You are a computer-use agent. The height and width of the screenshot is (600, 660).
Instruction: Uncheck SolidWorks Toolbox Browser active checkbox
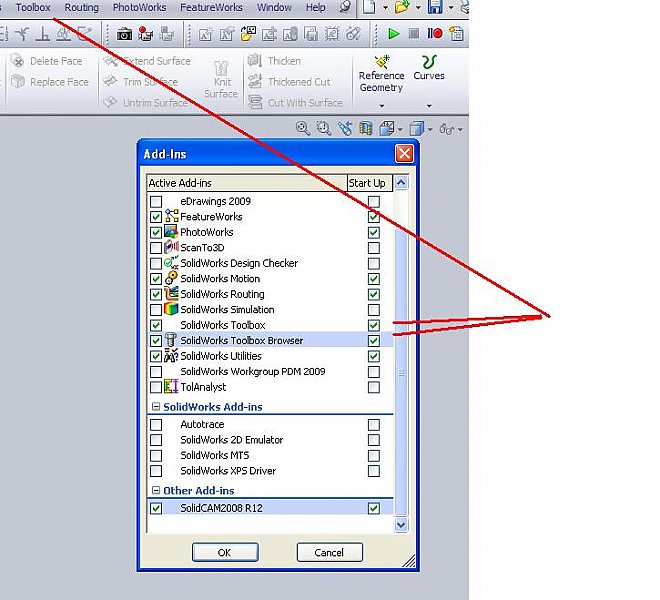point(156,341)
